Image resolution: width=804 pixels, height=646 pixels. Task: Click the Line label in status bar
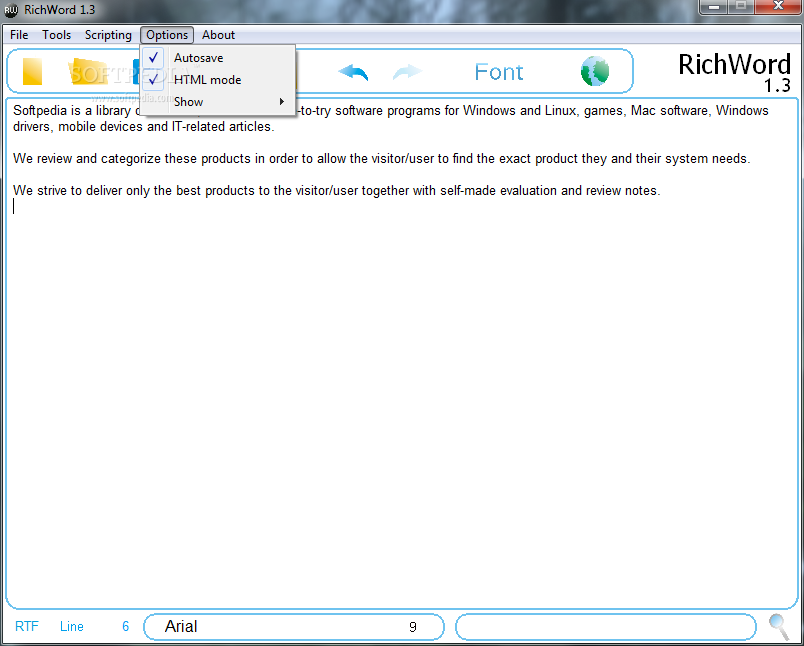[72, 626]
